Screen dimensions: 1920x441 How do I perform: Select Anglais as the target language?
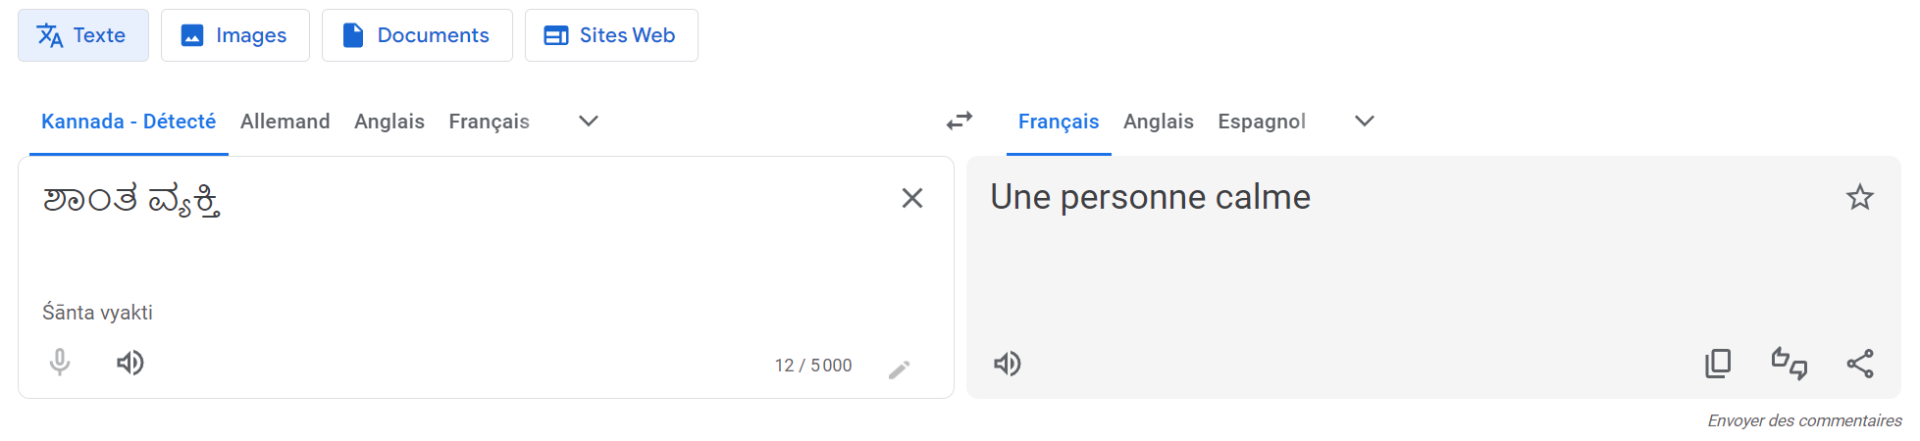coord(1158,121)
